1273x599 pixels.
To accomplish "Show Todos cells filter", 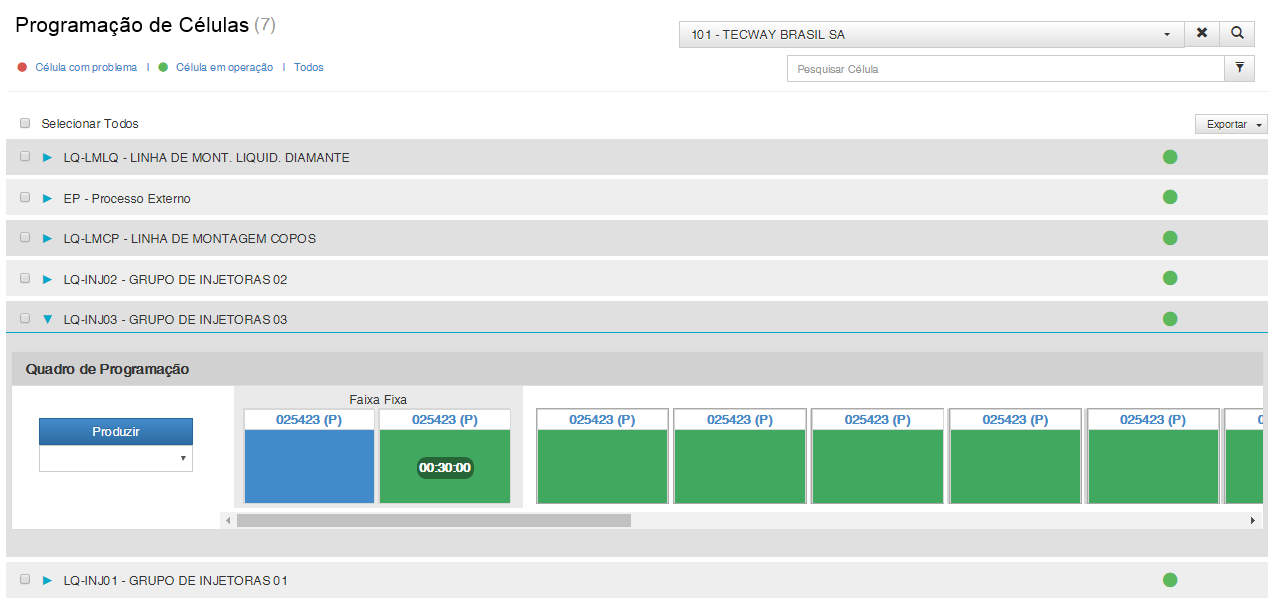I will click(x=308, y=67).
